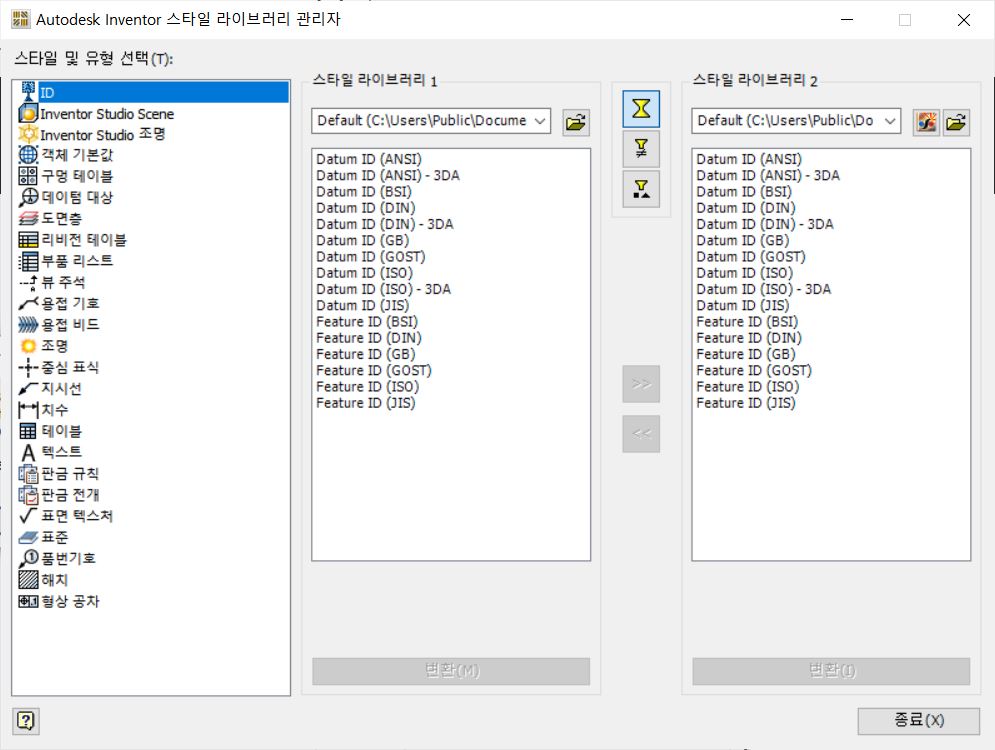The image size is (995, 750).
Task: Click the 변환(I) button under library 2
Action: 831,671
